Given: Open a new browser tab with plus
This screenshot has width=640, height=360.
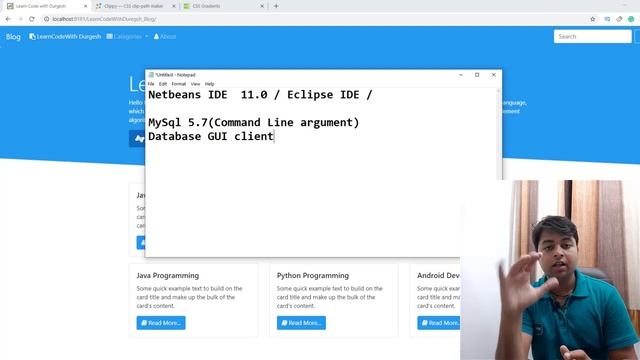Looking at the screenshot, I should pyautogui.click(x=276, y=6).
